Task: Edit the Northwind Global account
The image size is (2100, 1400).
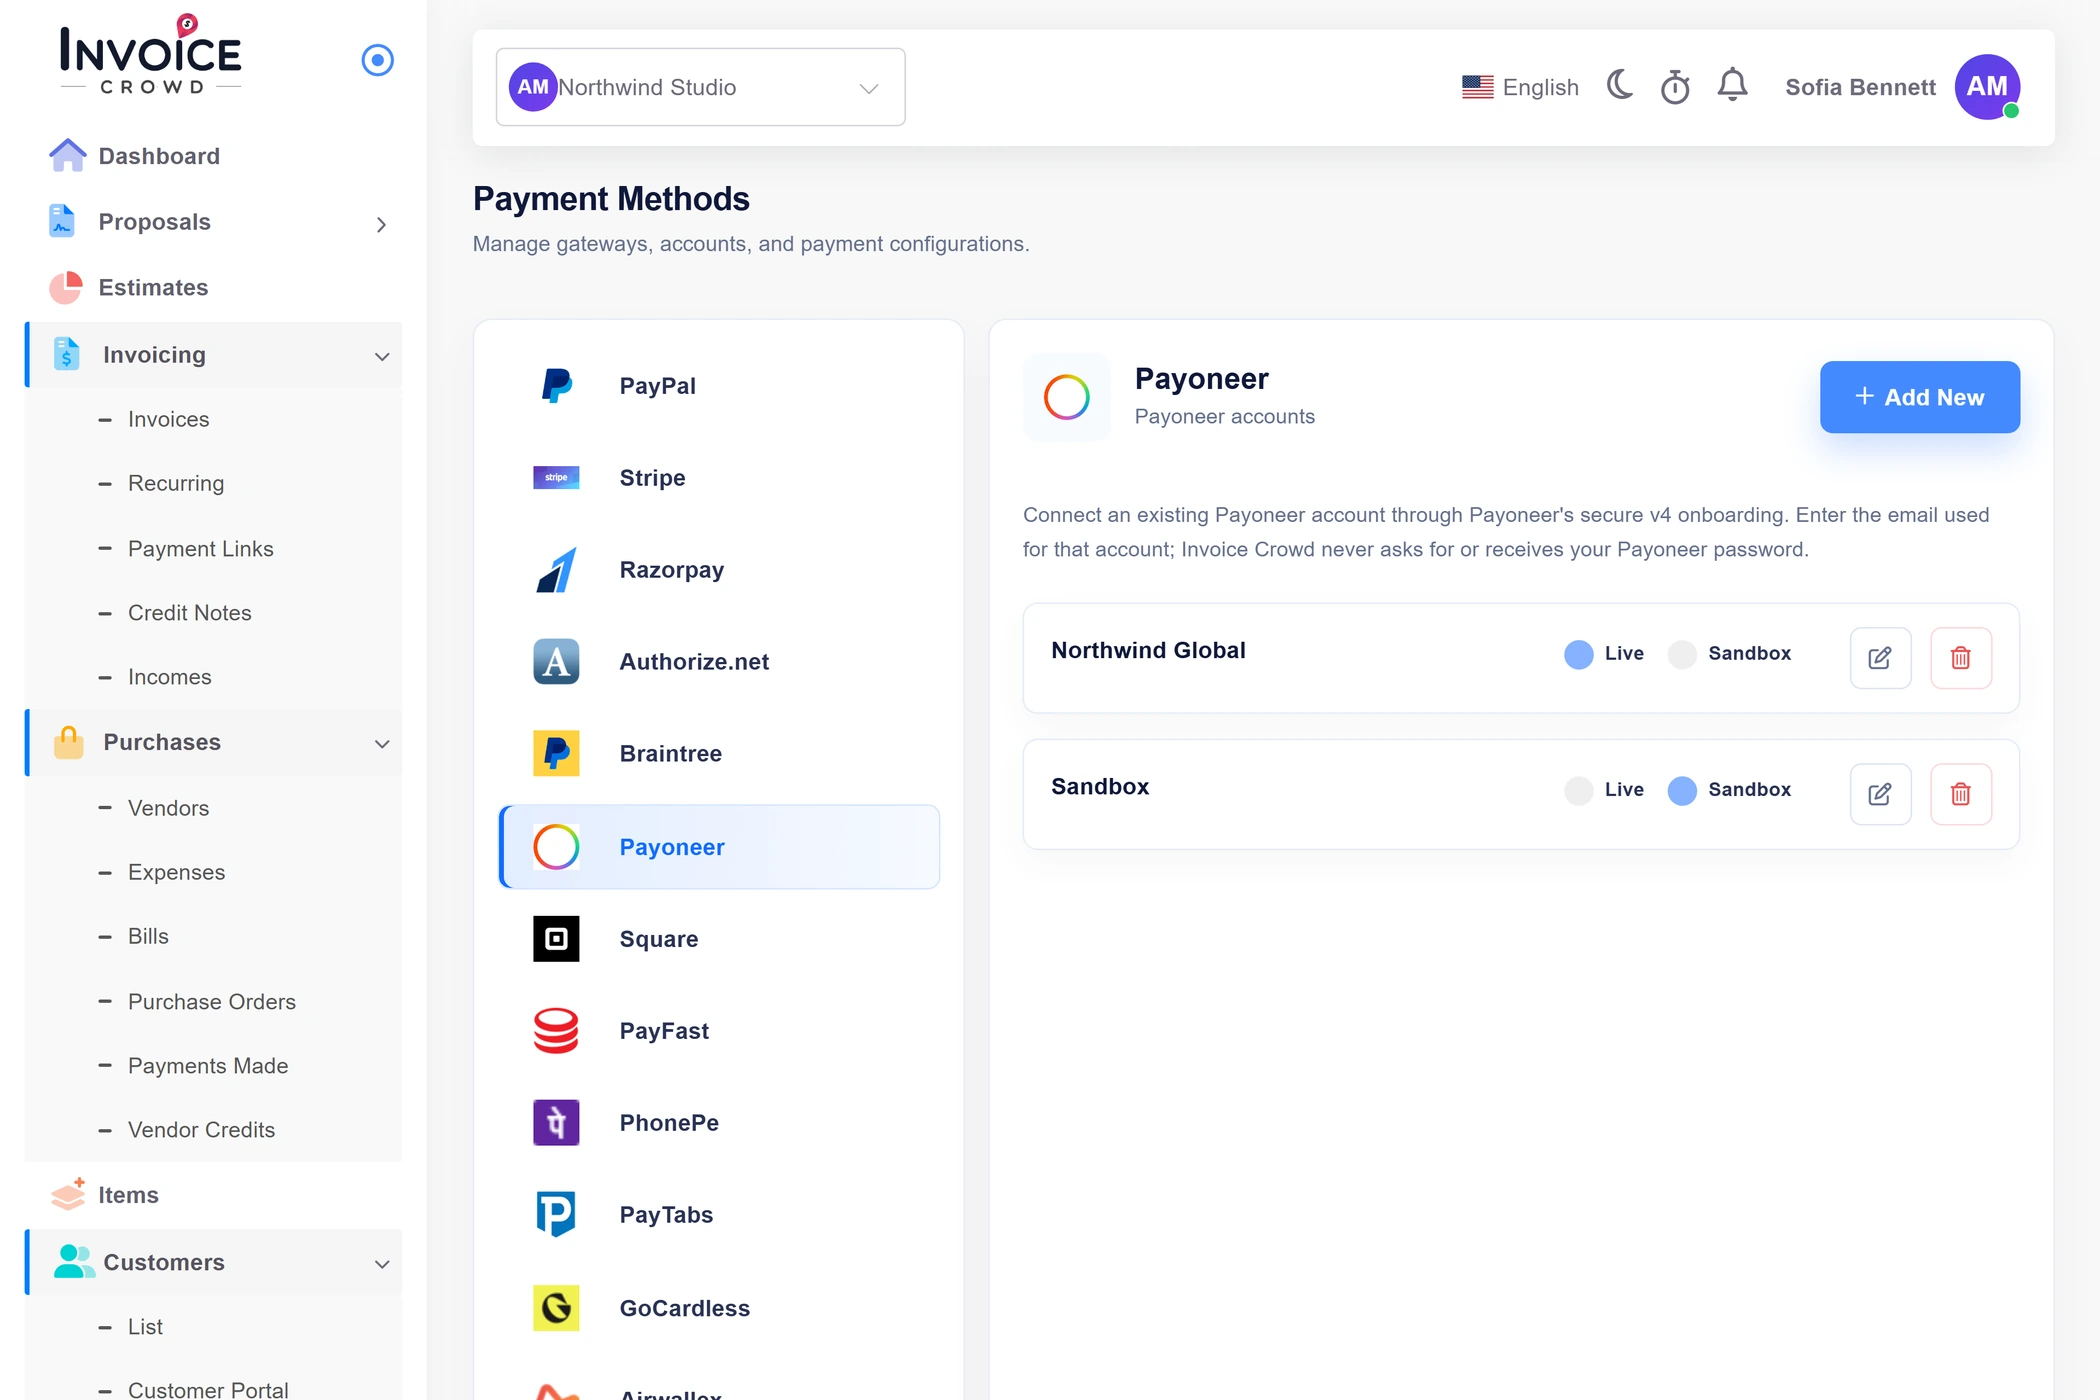Action: point(1880,657)
